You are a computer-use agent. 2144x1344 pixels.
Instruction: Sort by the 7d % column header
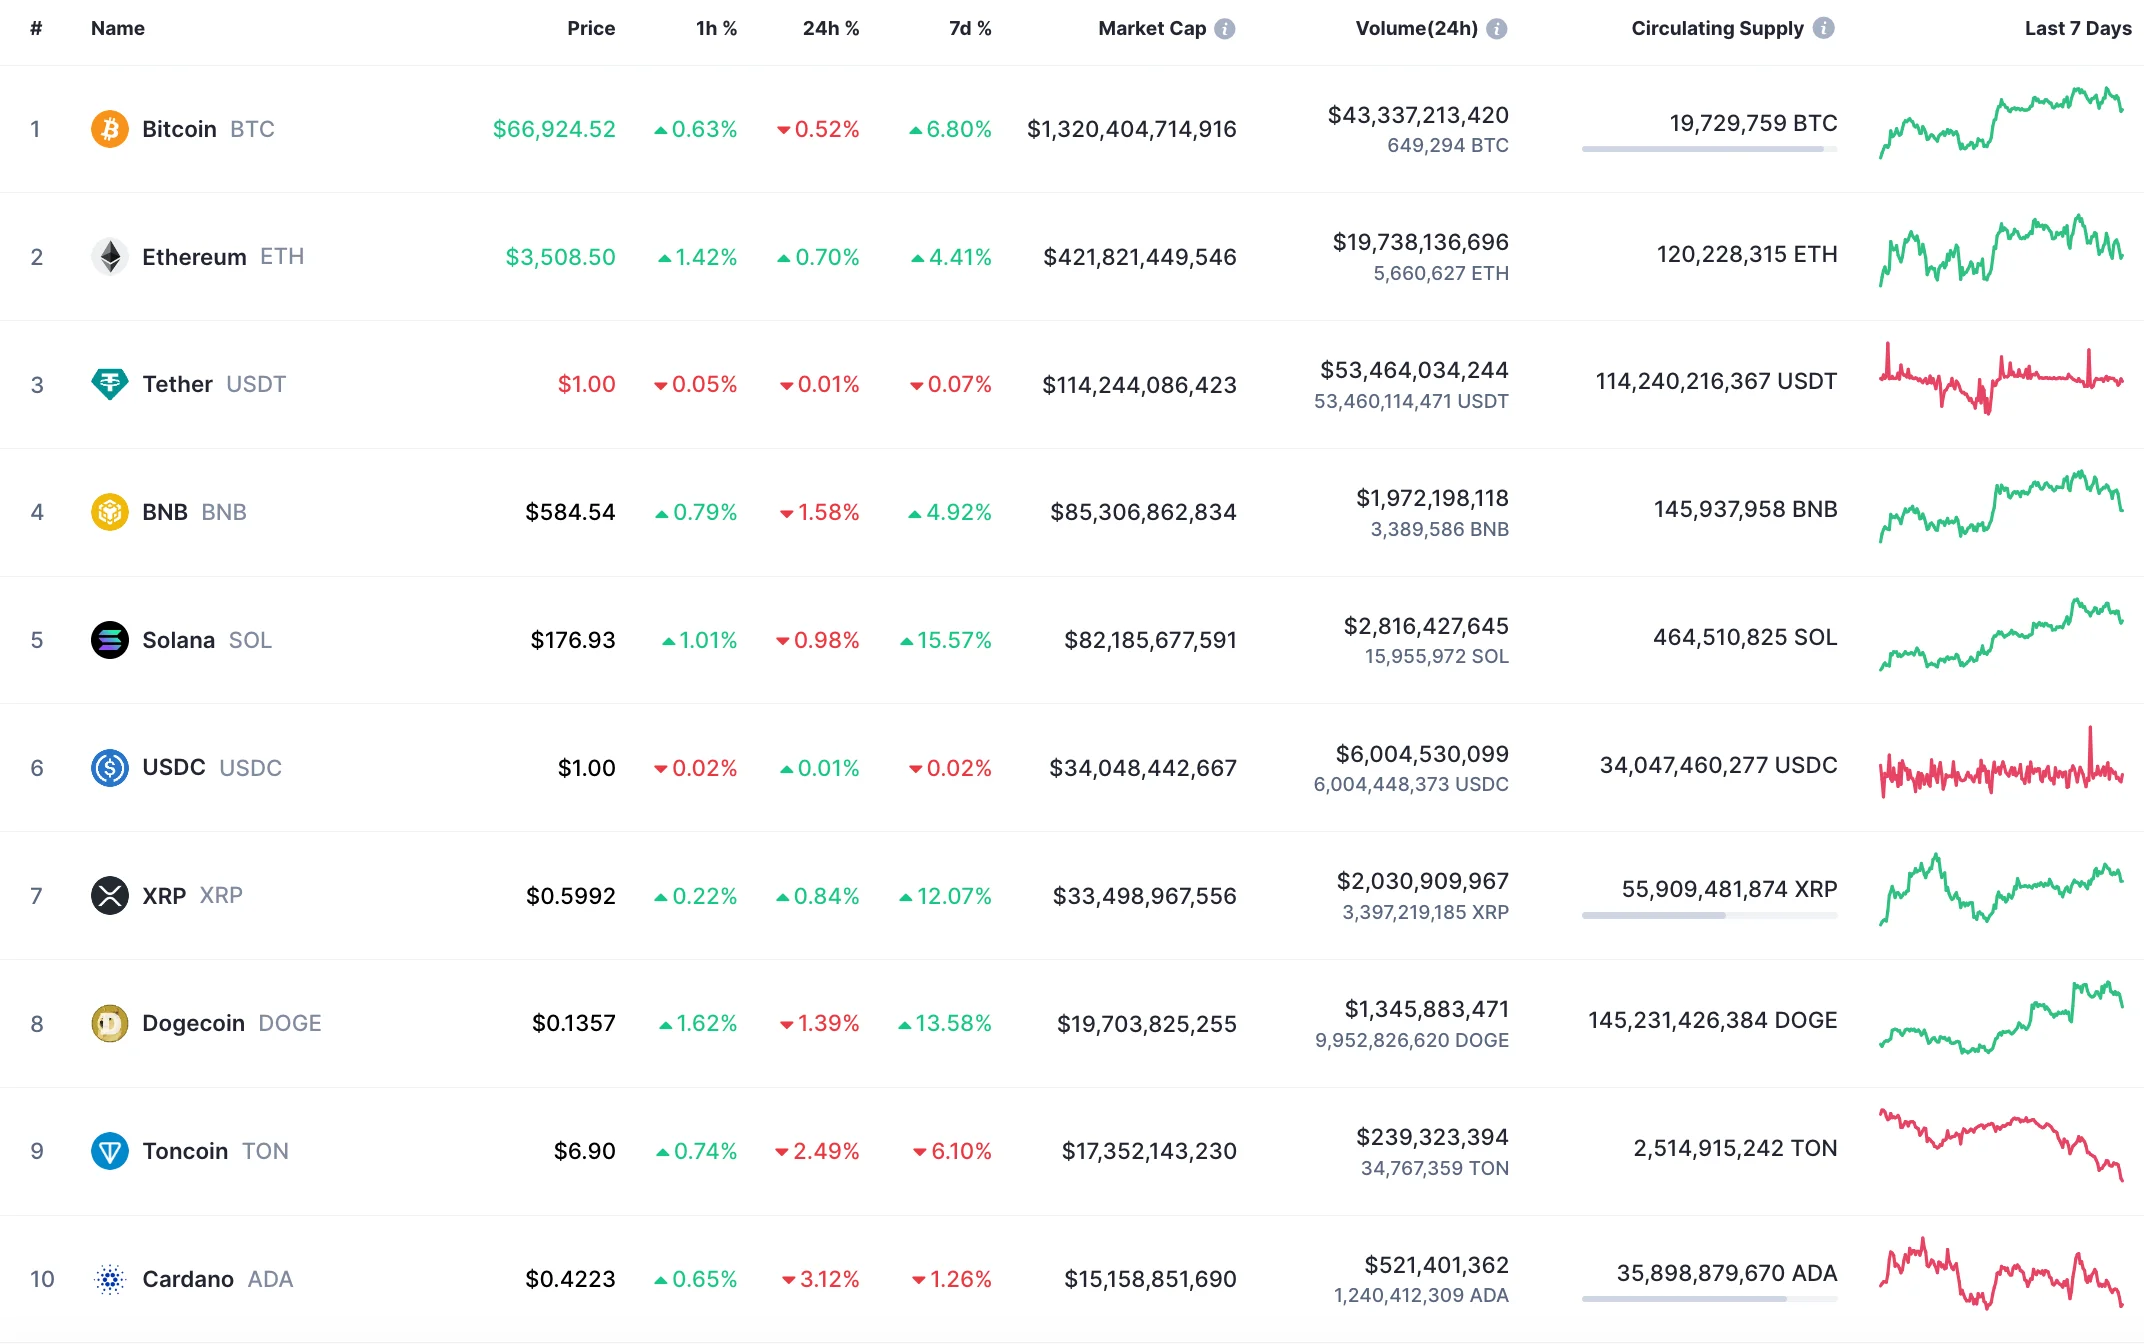click(x=969, y=28)
